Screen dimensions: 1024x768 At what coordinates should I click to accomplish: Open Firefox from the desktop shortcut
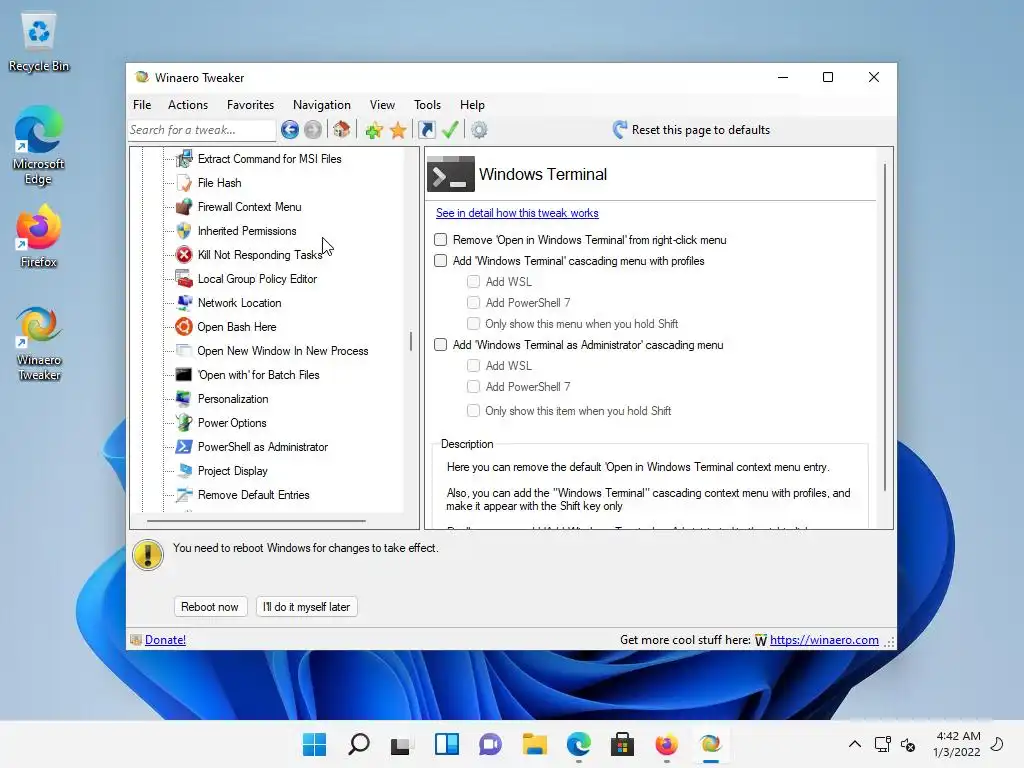(39, 236)
